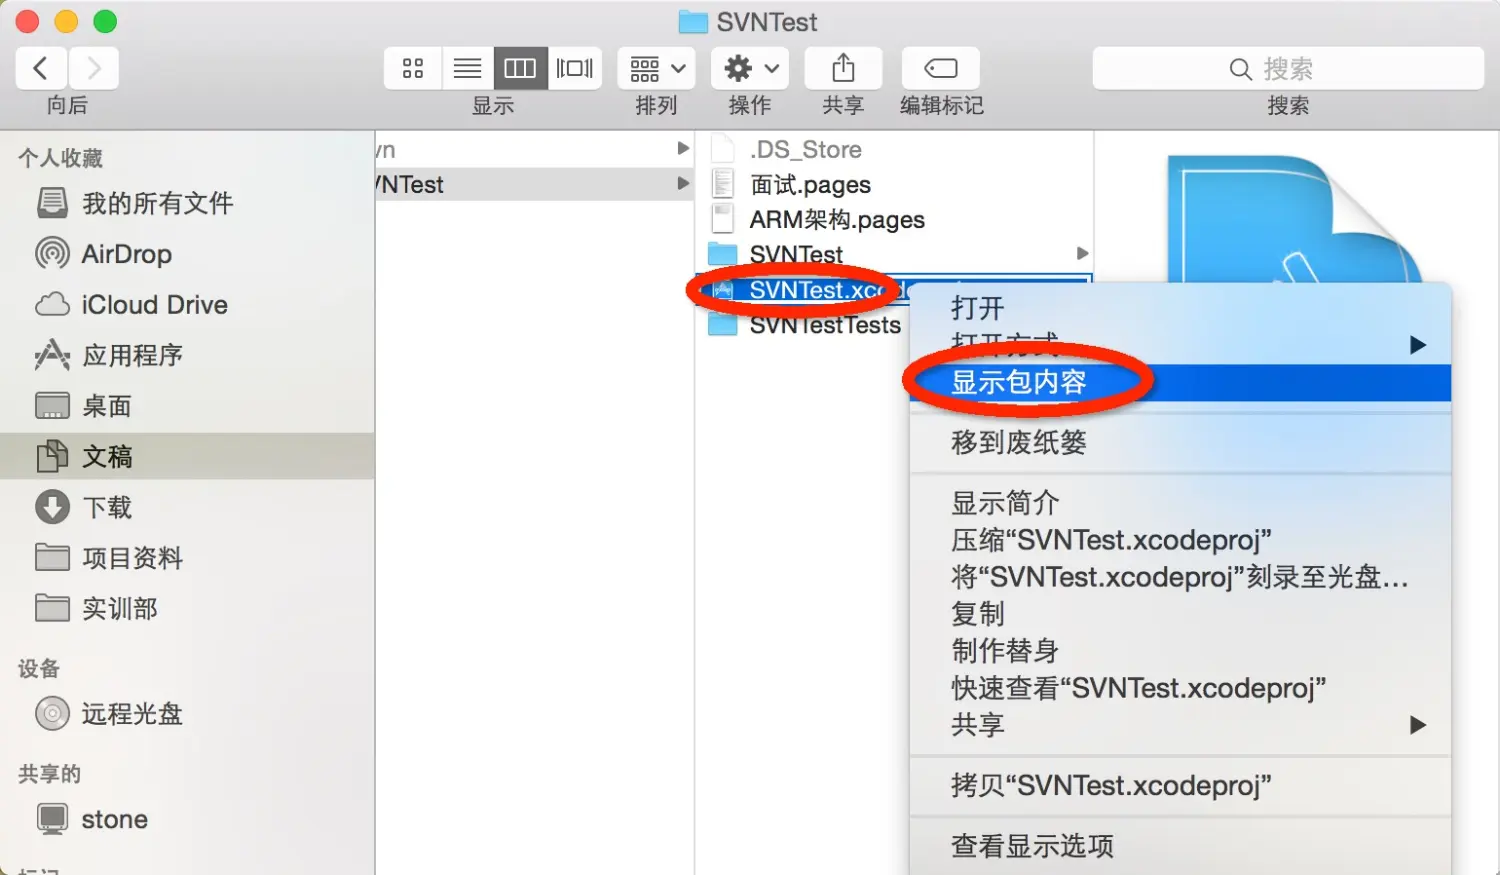Open the 操作 gear action menu

coord(750,68)
